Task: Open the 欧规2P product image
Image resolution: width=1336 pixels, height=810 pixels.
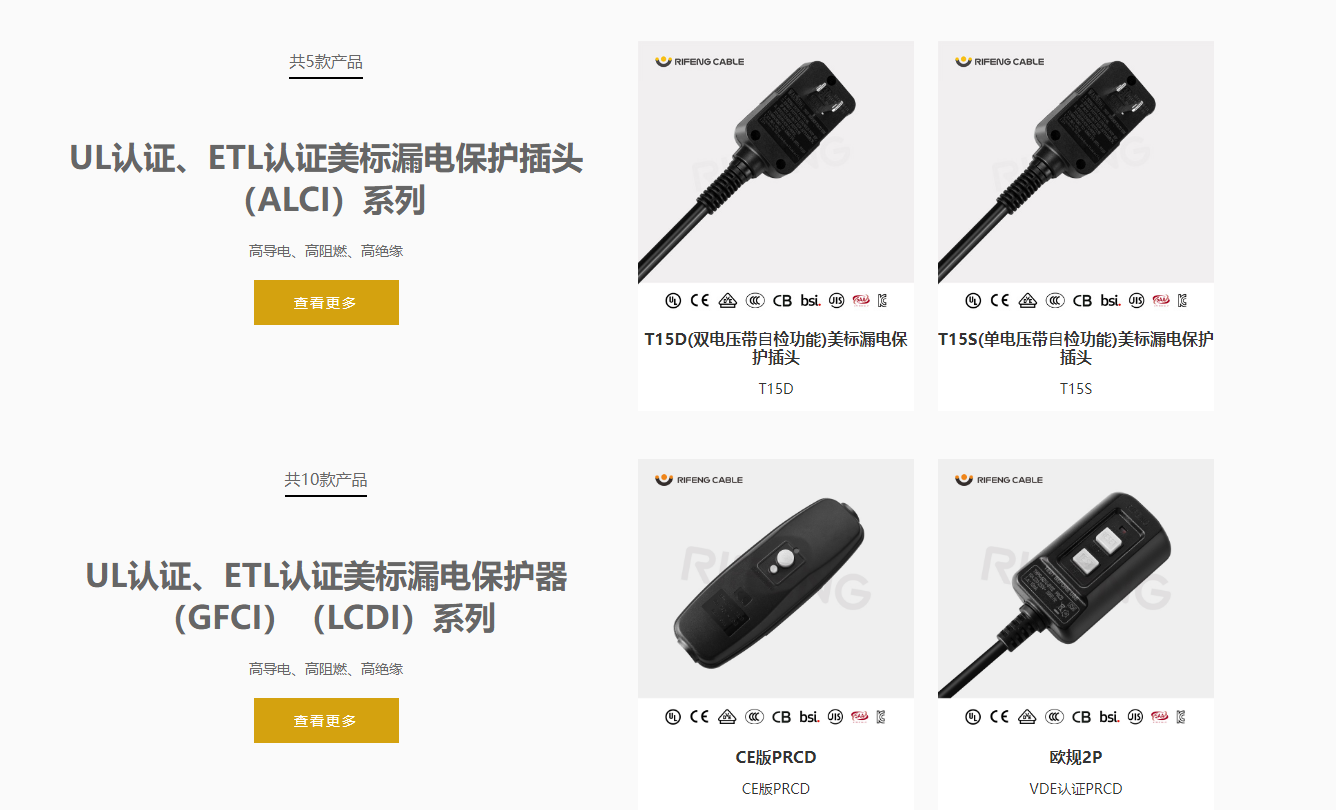Action: [1076, 578]
